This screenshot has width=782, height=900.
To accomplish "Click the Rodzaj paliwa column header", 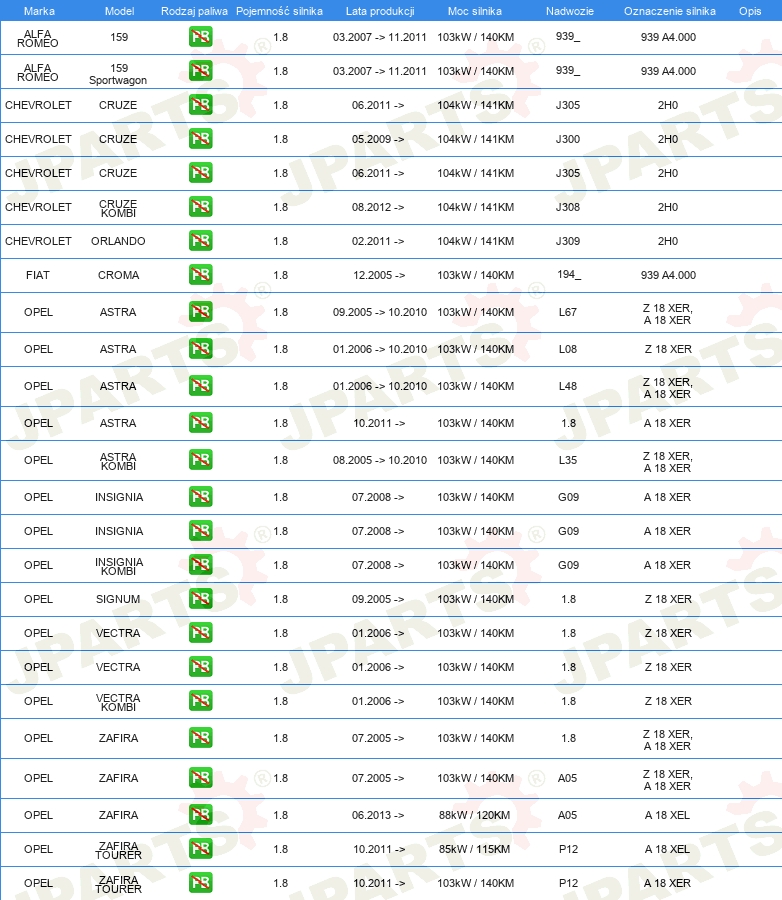I will pyautogui.click(x=194, y=11).
